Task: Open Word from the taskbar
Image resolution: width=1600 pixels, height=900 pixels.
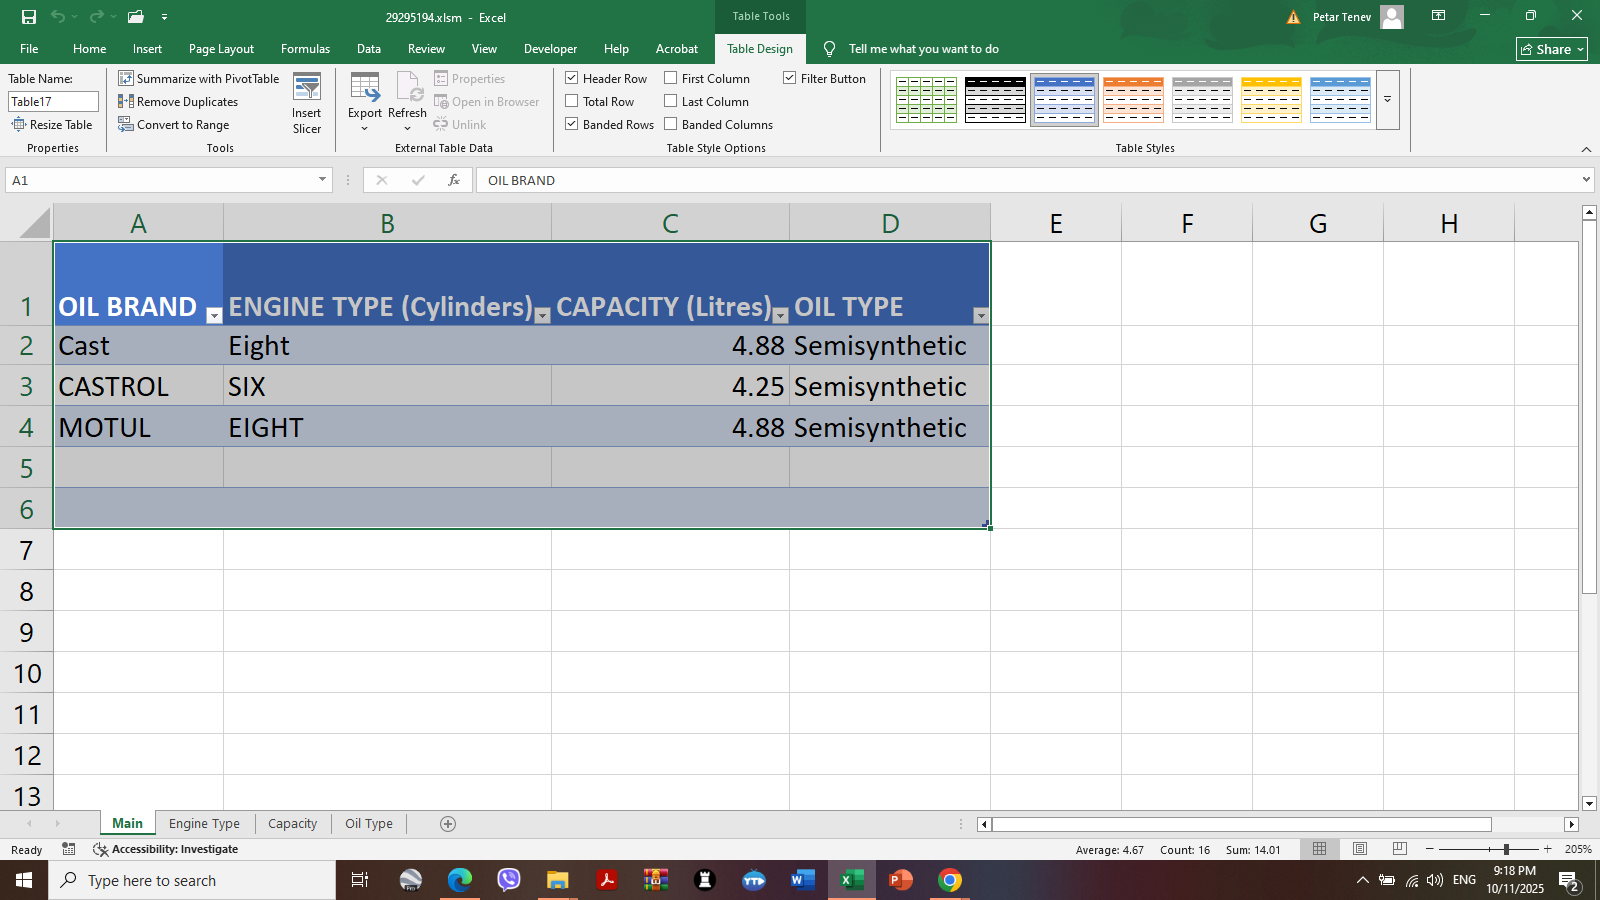Action: click(802, 880)
